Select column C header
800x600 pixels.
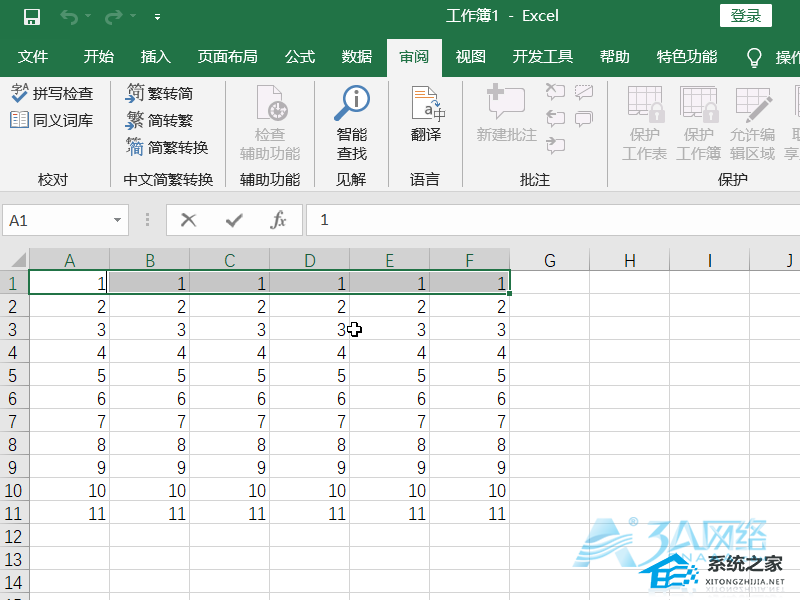(230, 260)
